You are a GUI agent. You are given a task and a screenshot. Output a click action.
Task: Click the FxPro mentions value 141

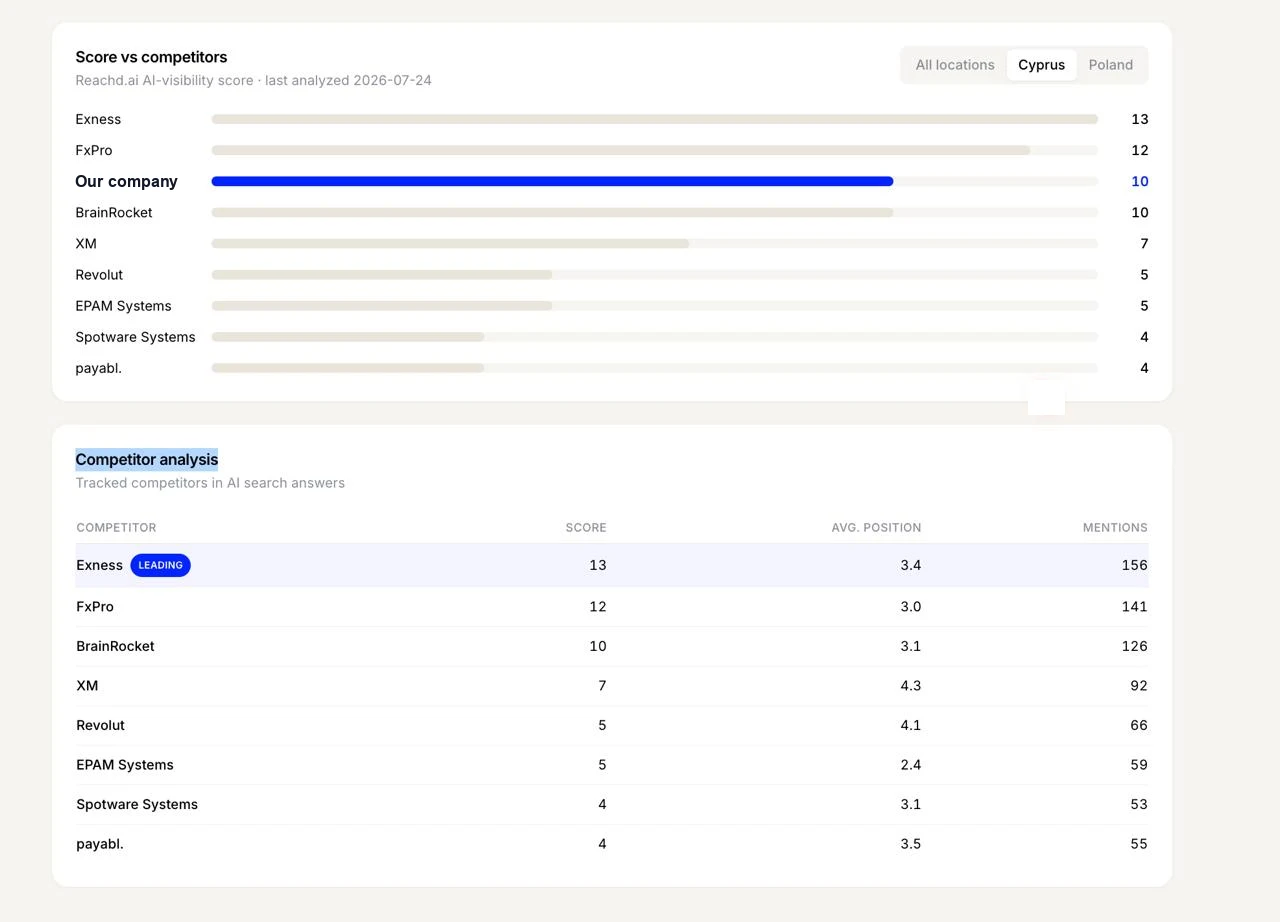click(x=1134, y=606)
